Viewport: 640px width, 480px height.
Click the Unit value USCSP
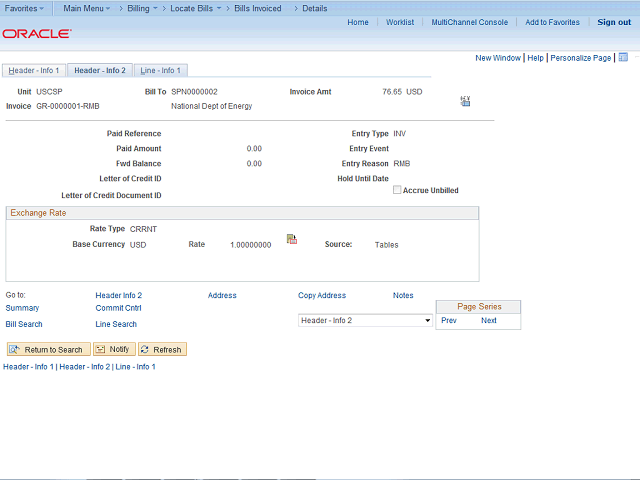[49, 92]
